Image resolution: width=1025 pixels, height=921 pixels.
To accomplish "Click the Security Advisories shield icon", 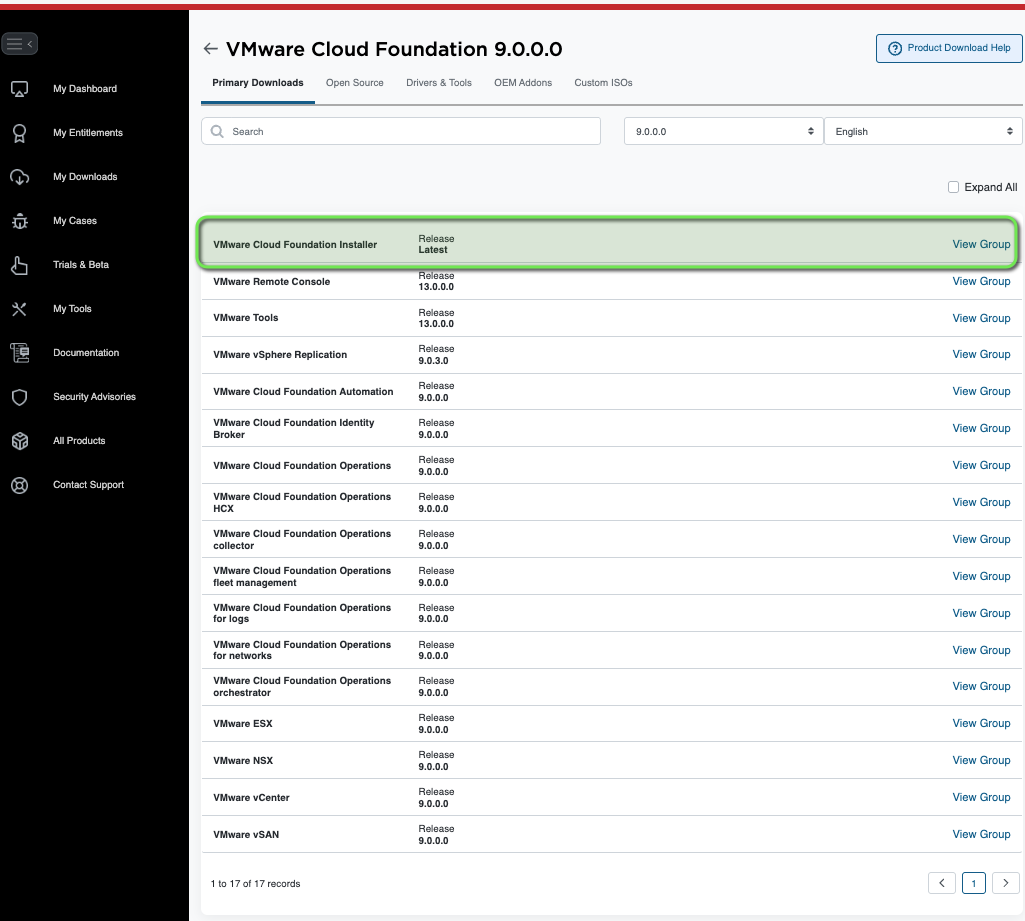I will click(20, 397).
